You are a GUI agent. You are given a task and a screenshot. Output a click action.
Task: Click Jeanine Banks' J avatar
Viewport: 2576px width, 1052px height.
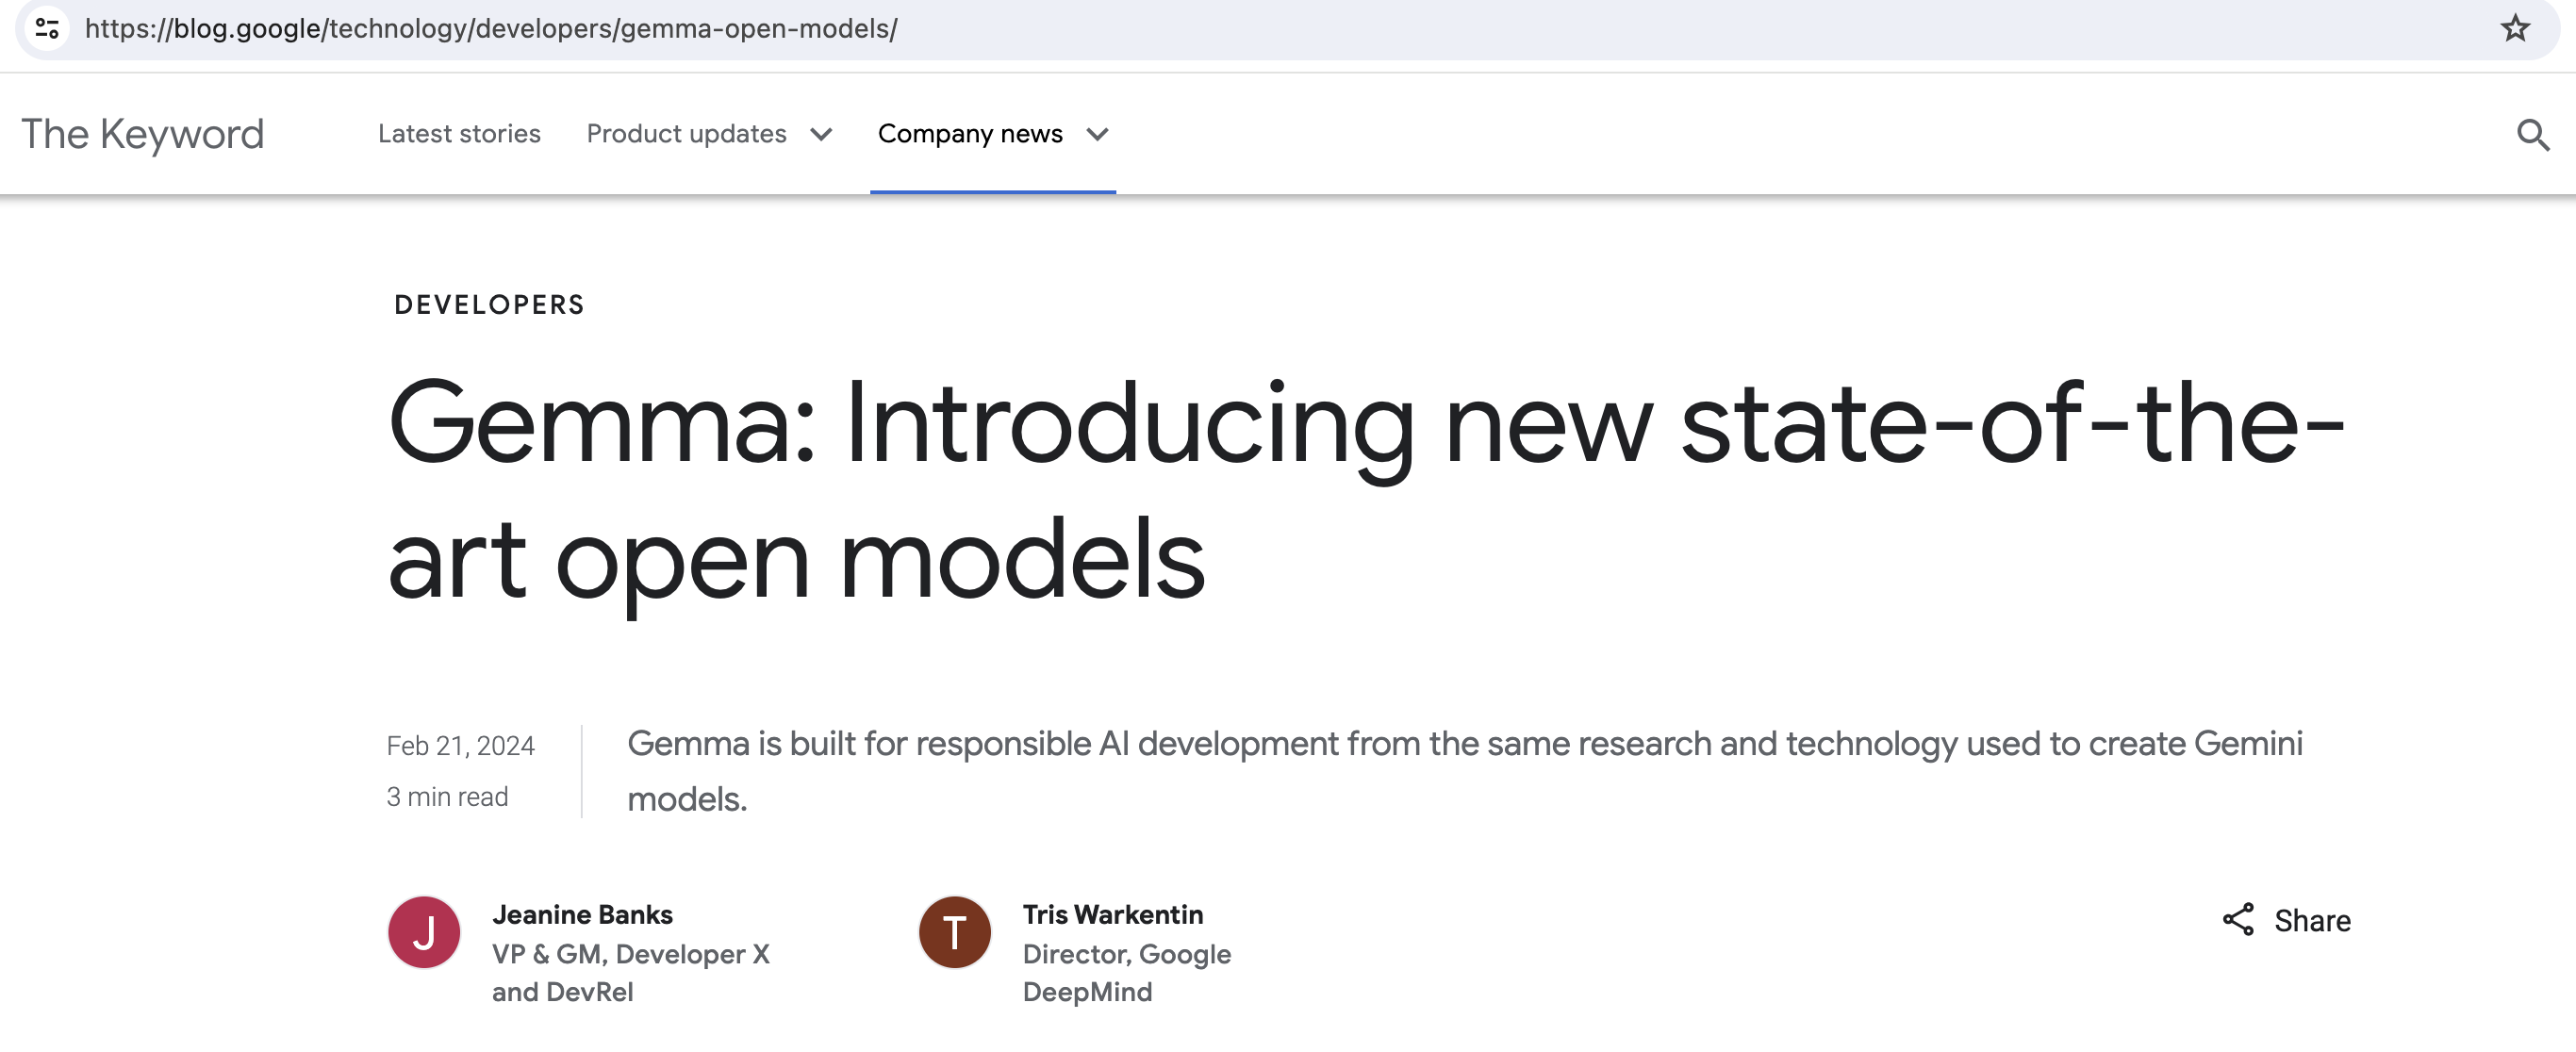(424, 932)
